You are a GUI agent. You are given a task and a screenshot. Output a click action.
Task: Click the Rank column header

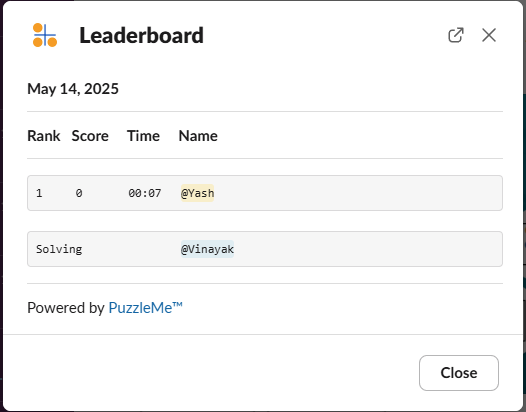click(x=44, y=136)
